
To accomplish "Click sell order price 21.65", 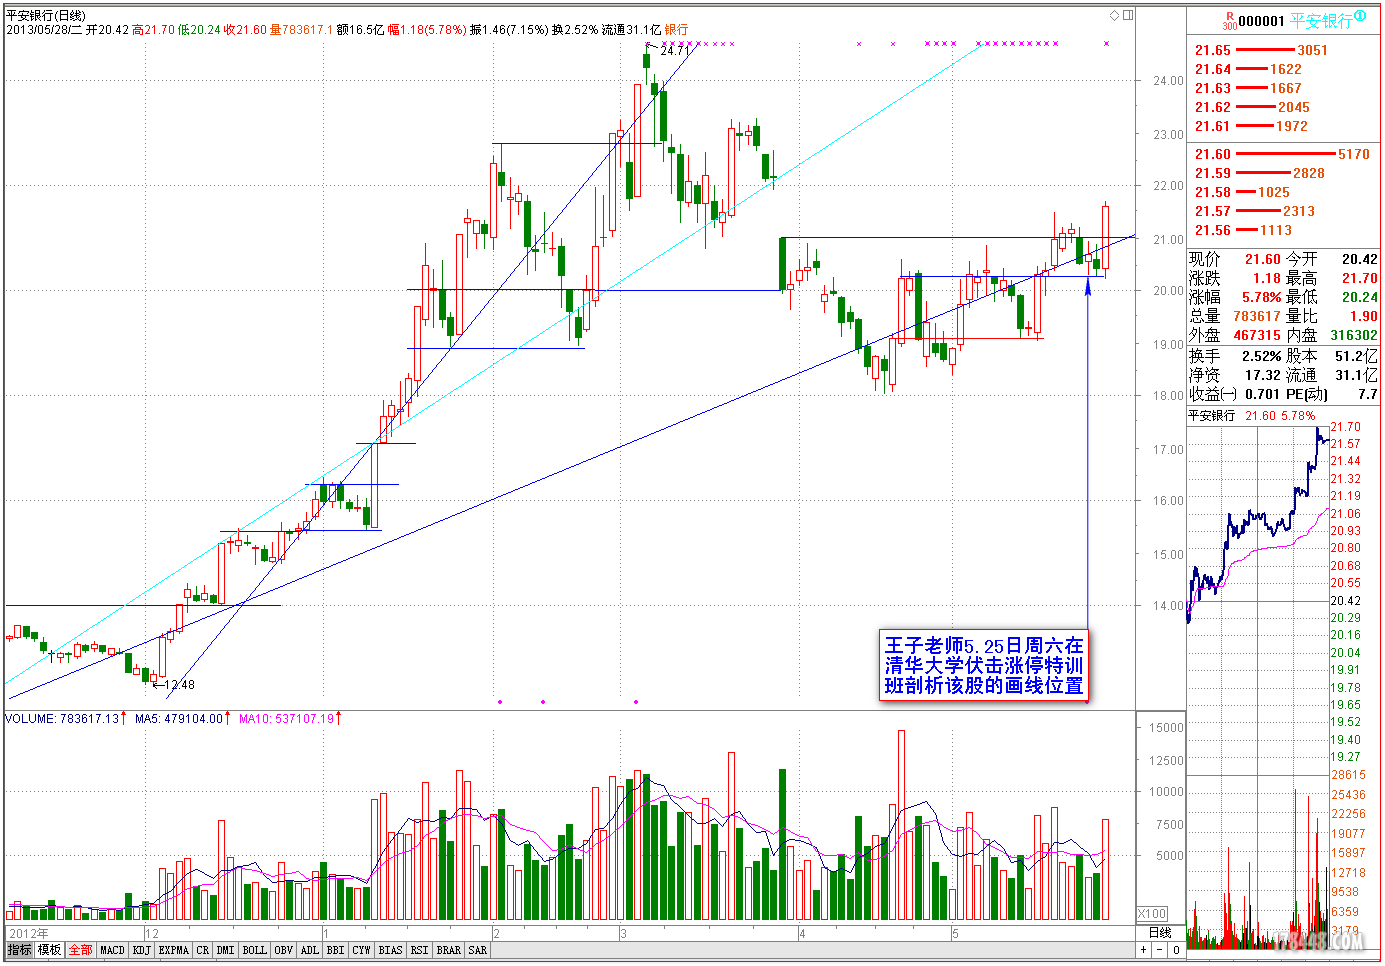I will click(1213, 50).
